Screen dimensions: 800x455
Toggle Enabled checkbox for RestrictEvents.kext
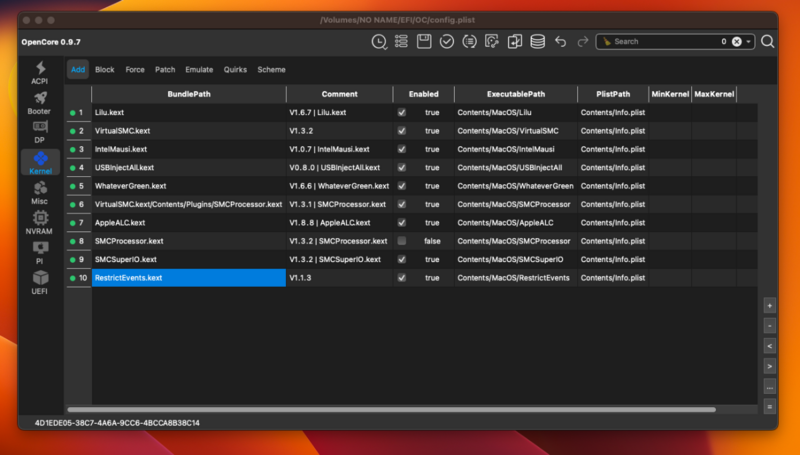402,277
